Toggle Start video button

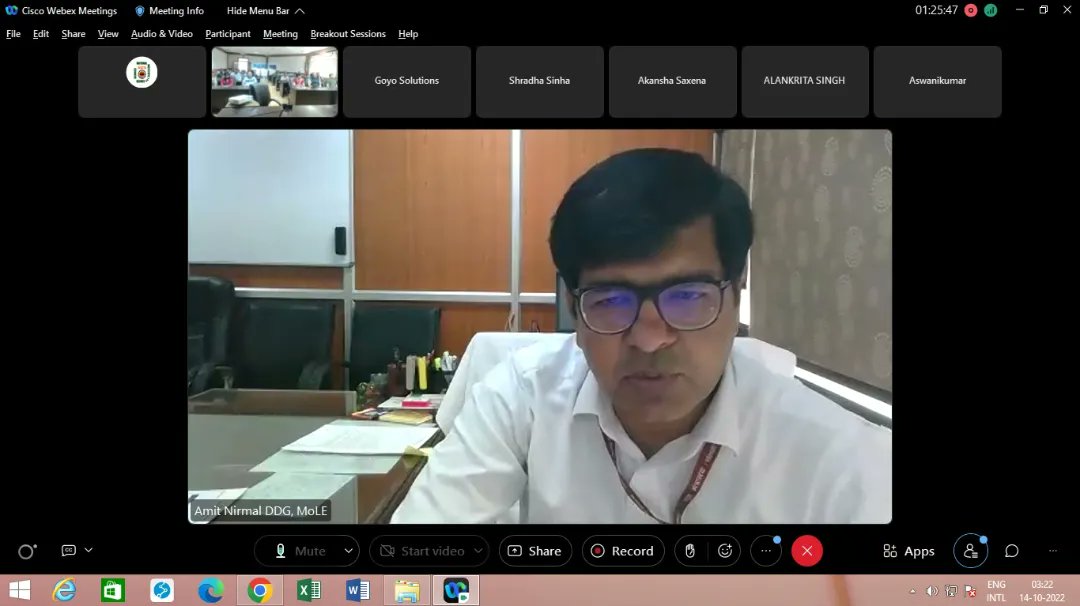[422, 551]
